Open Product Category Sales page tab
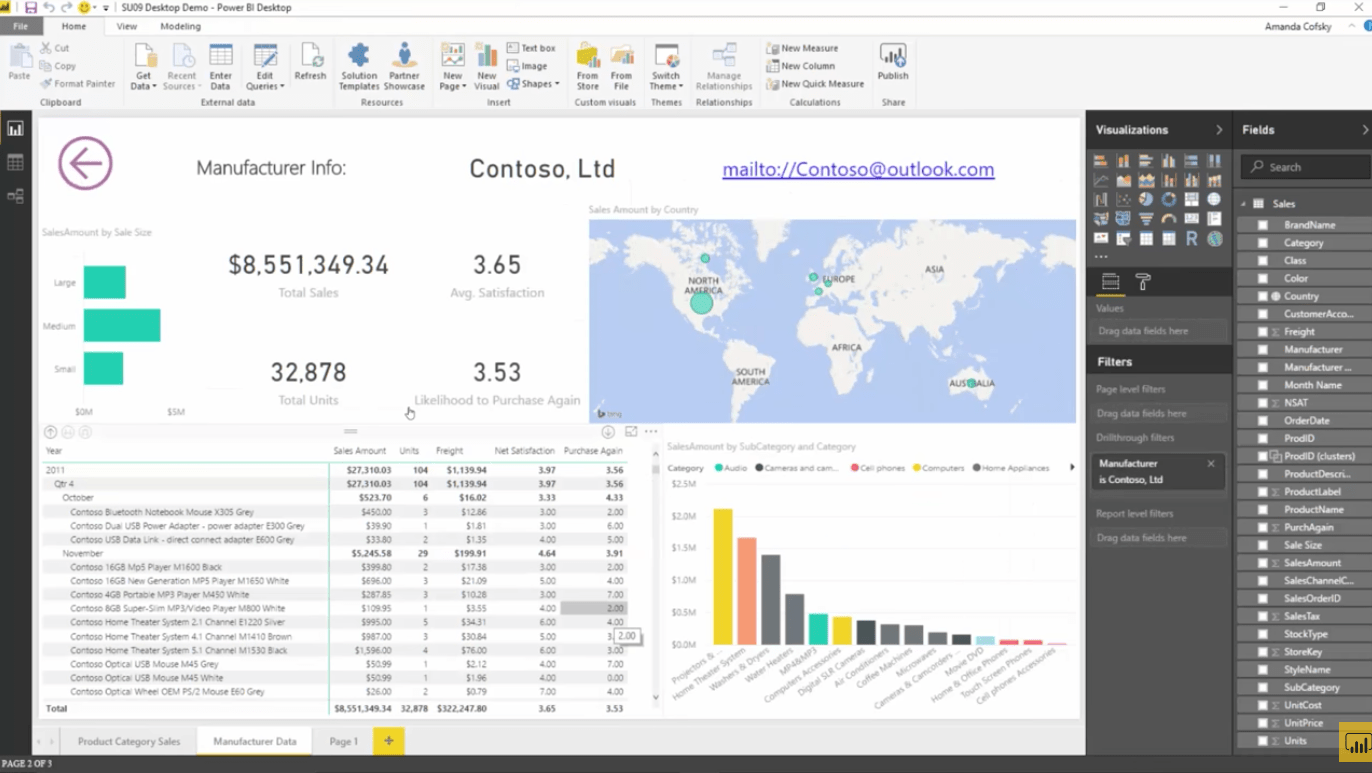The height and width of the screenshot is (773, 1372). tap(129, 741)
